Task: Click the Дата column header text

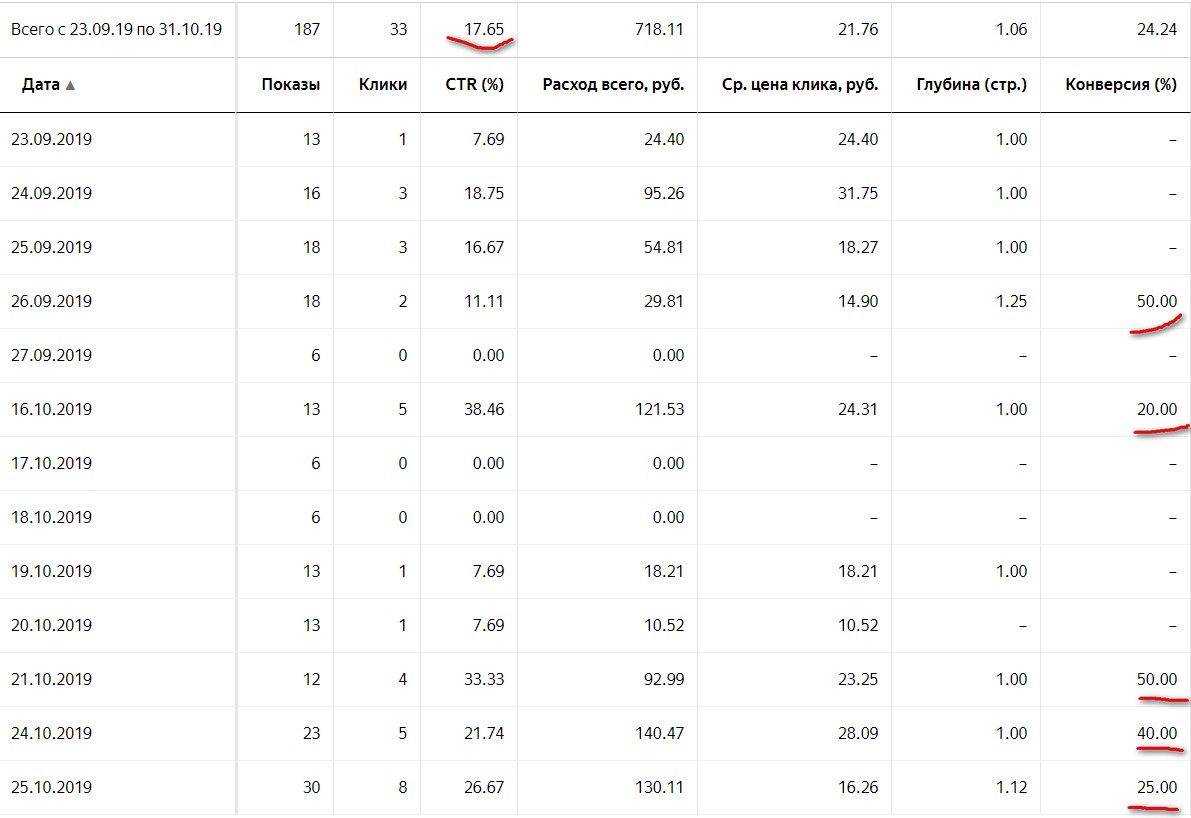Action: (40, 85)
